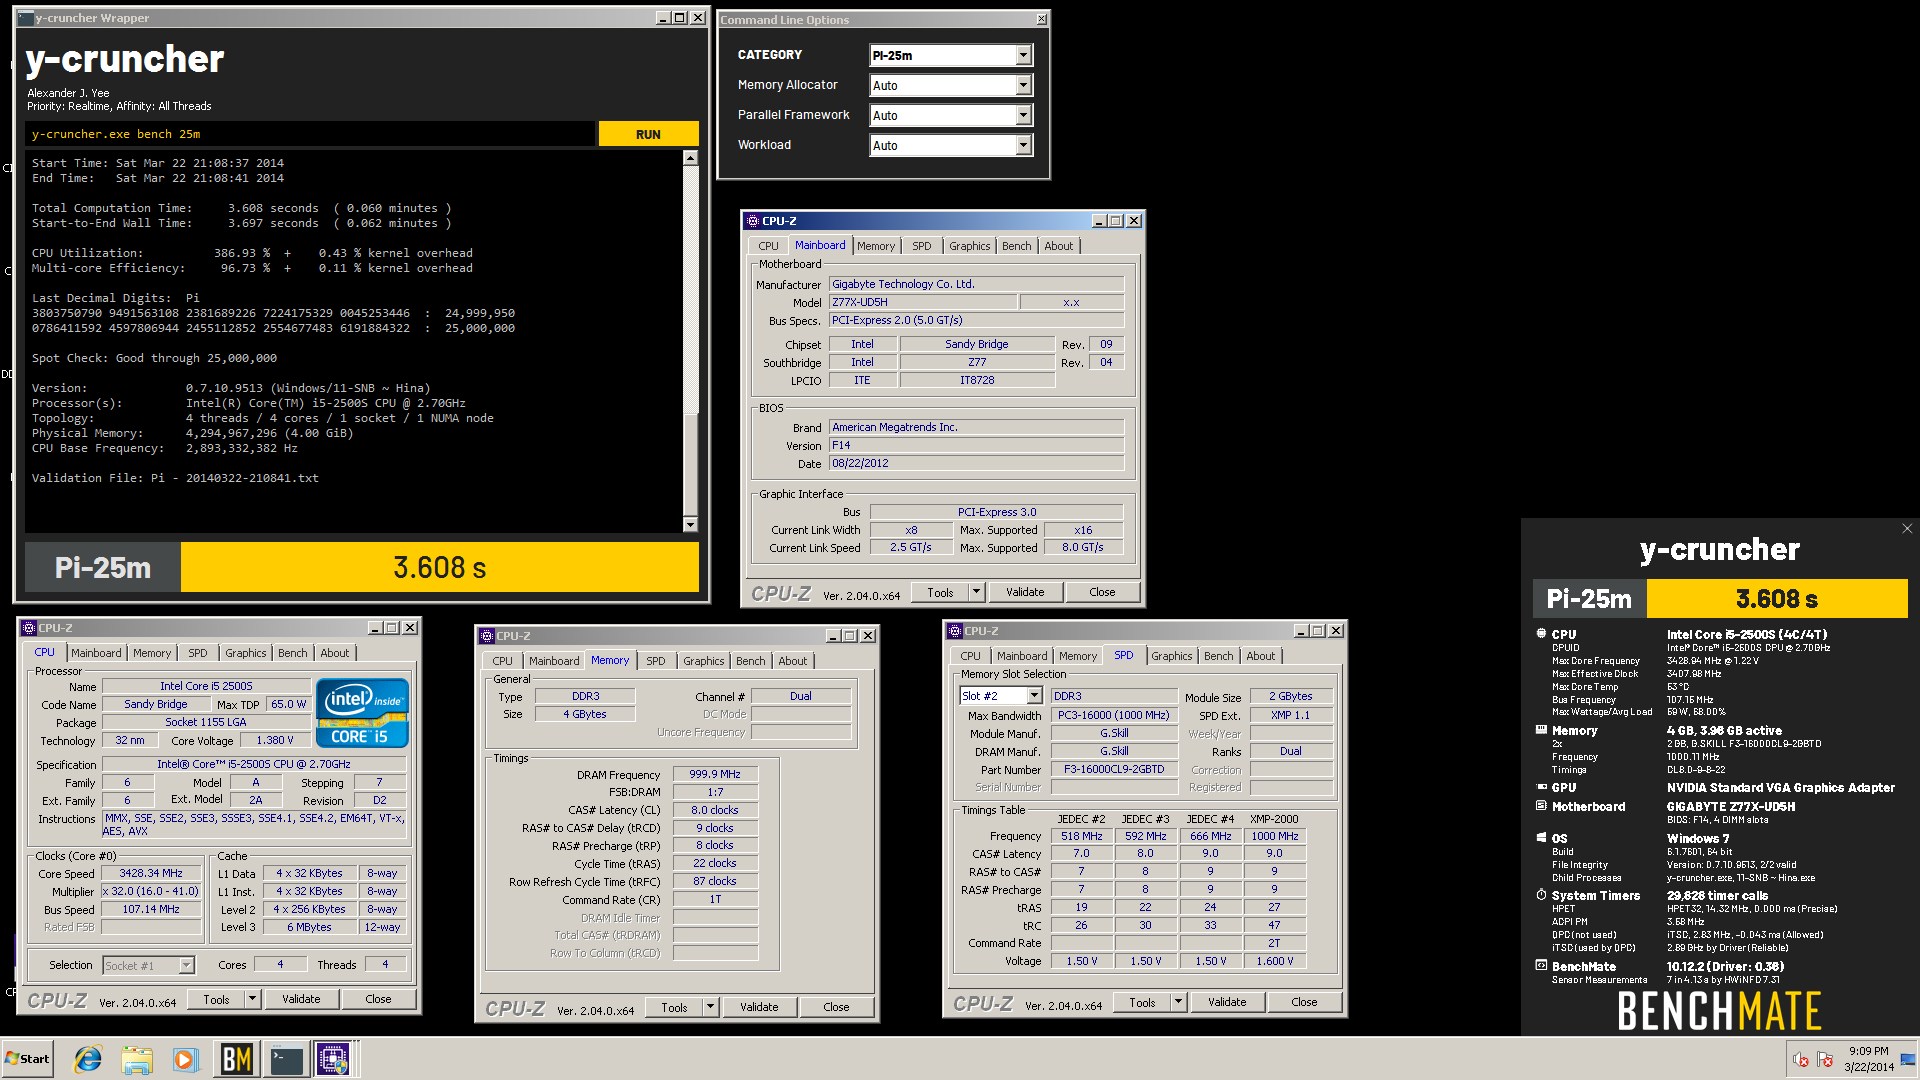Click the y-cruncher Wrapper title bar icon

tap(26, 18)
